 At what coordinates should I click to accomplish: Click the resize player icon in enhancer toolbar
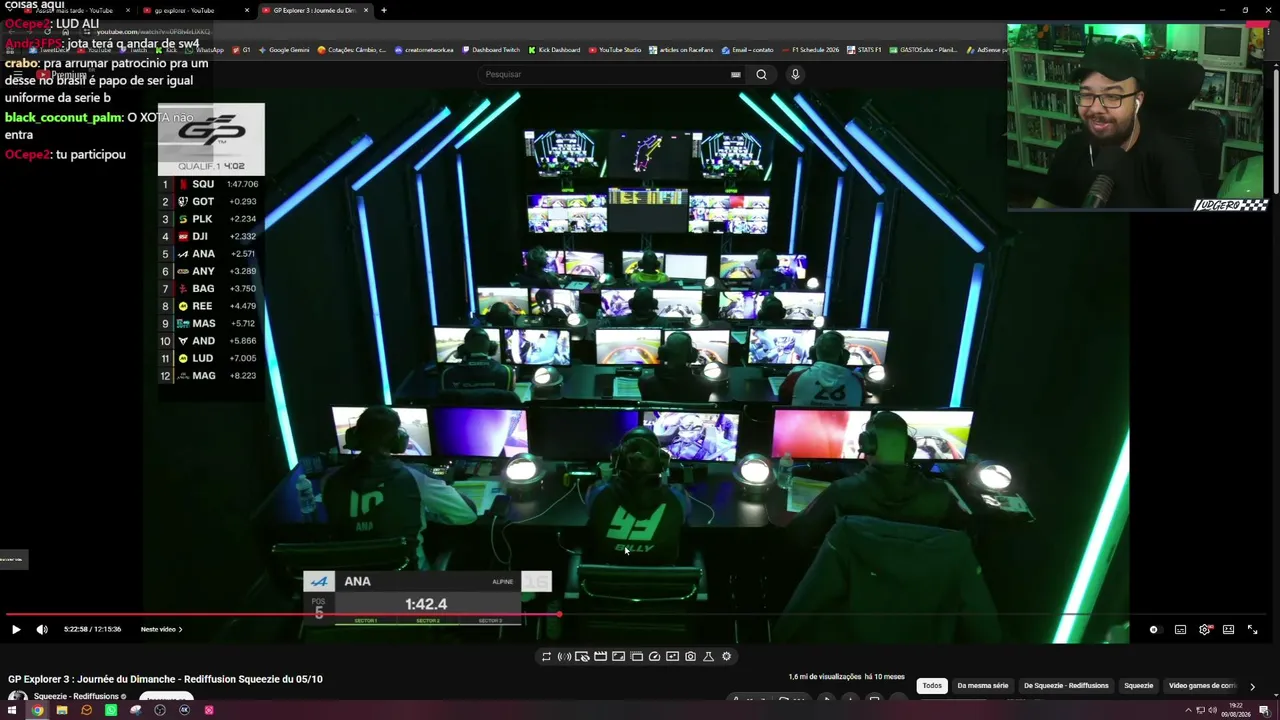point(618,656)
